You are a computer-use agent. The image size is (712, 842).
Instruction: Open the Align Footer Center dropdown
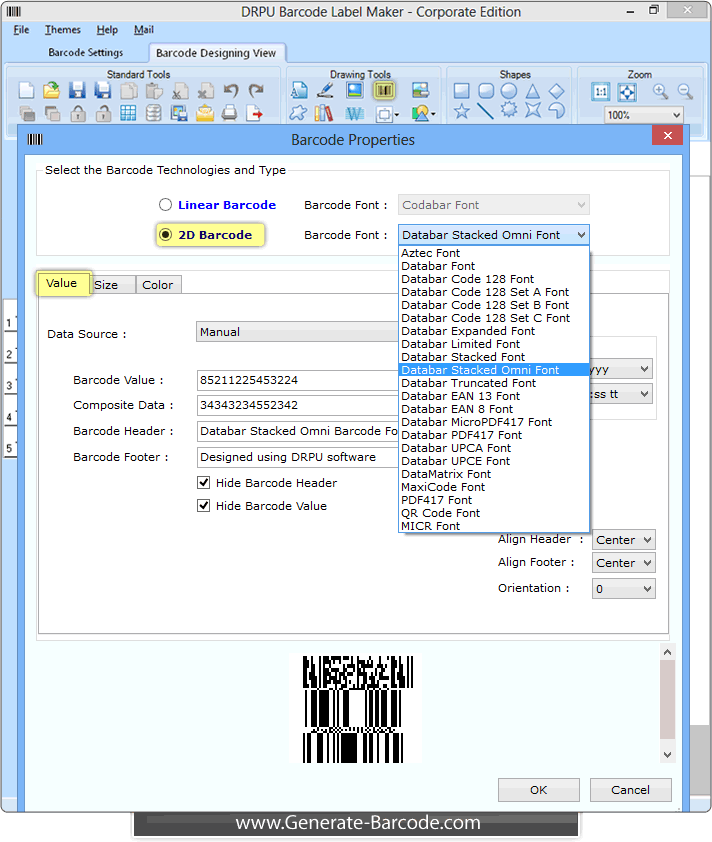[x=623, y=563]
